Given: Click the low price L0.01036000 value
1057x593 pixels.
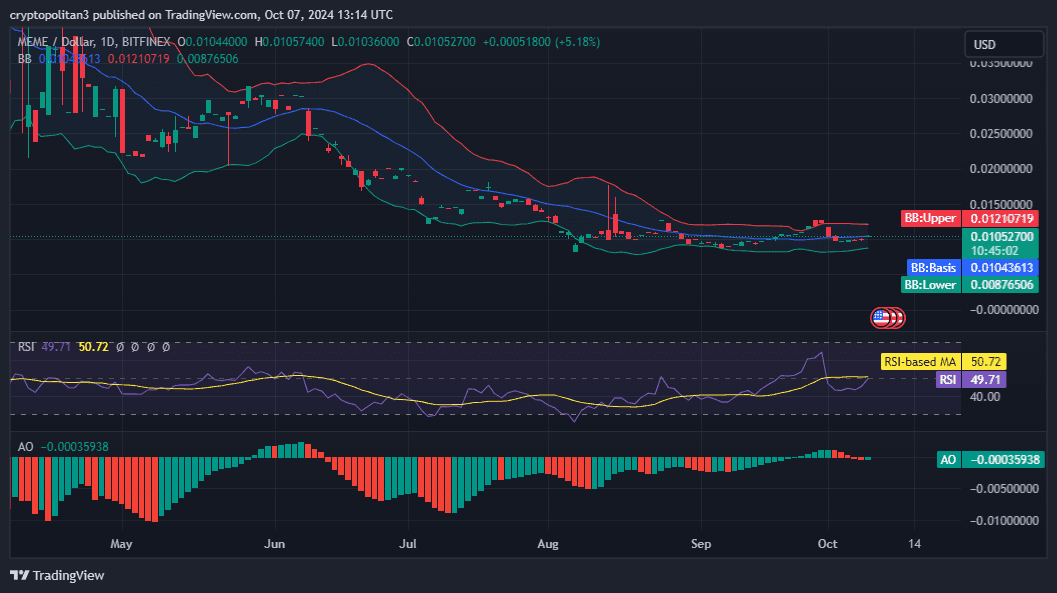Looking at the screenshot, I should (365, 42).
